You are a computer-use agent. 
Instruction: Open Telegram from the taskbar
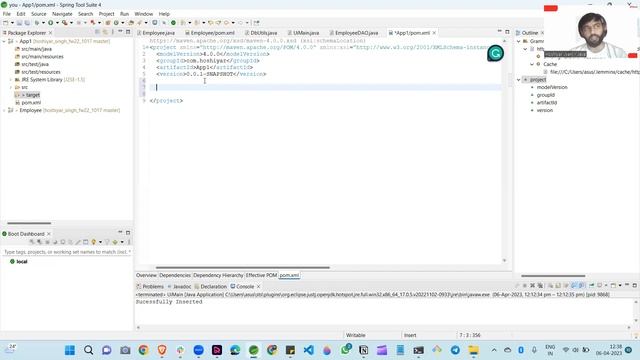tap(455, 350)
